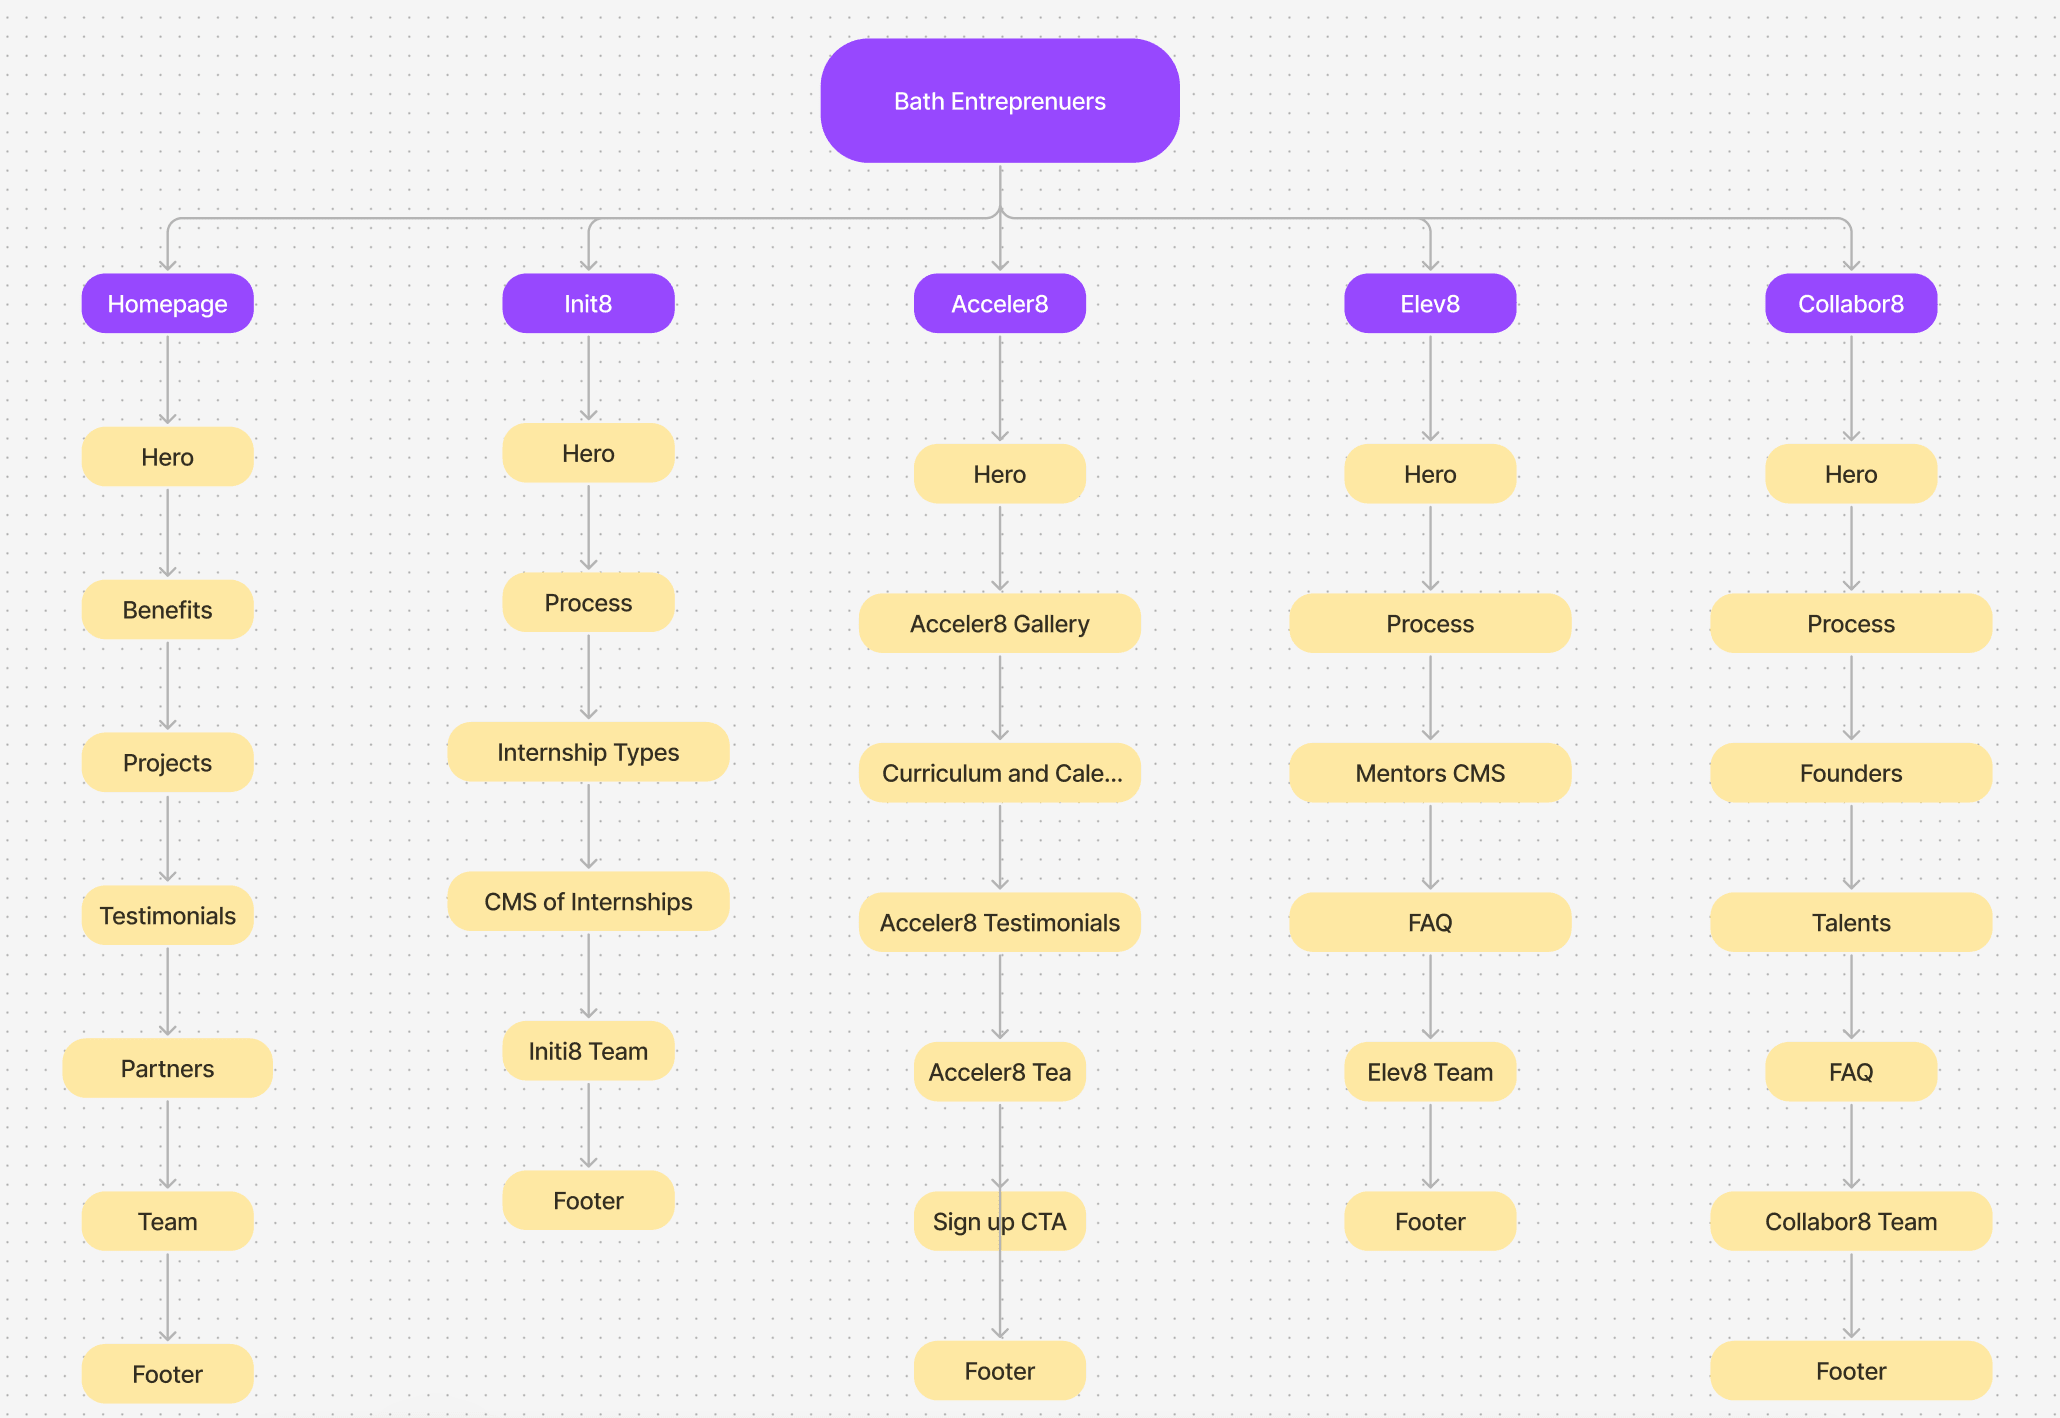Viewport: 2060px width, 1418px height.
Task: Click the Acceler8 Gallery node
Action: (999, 624)
